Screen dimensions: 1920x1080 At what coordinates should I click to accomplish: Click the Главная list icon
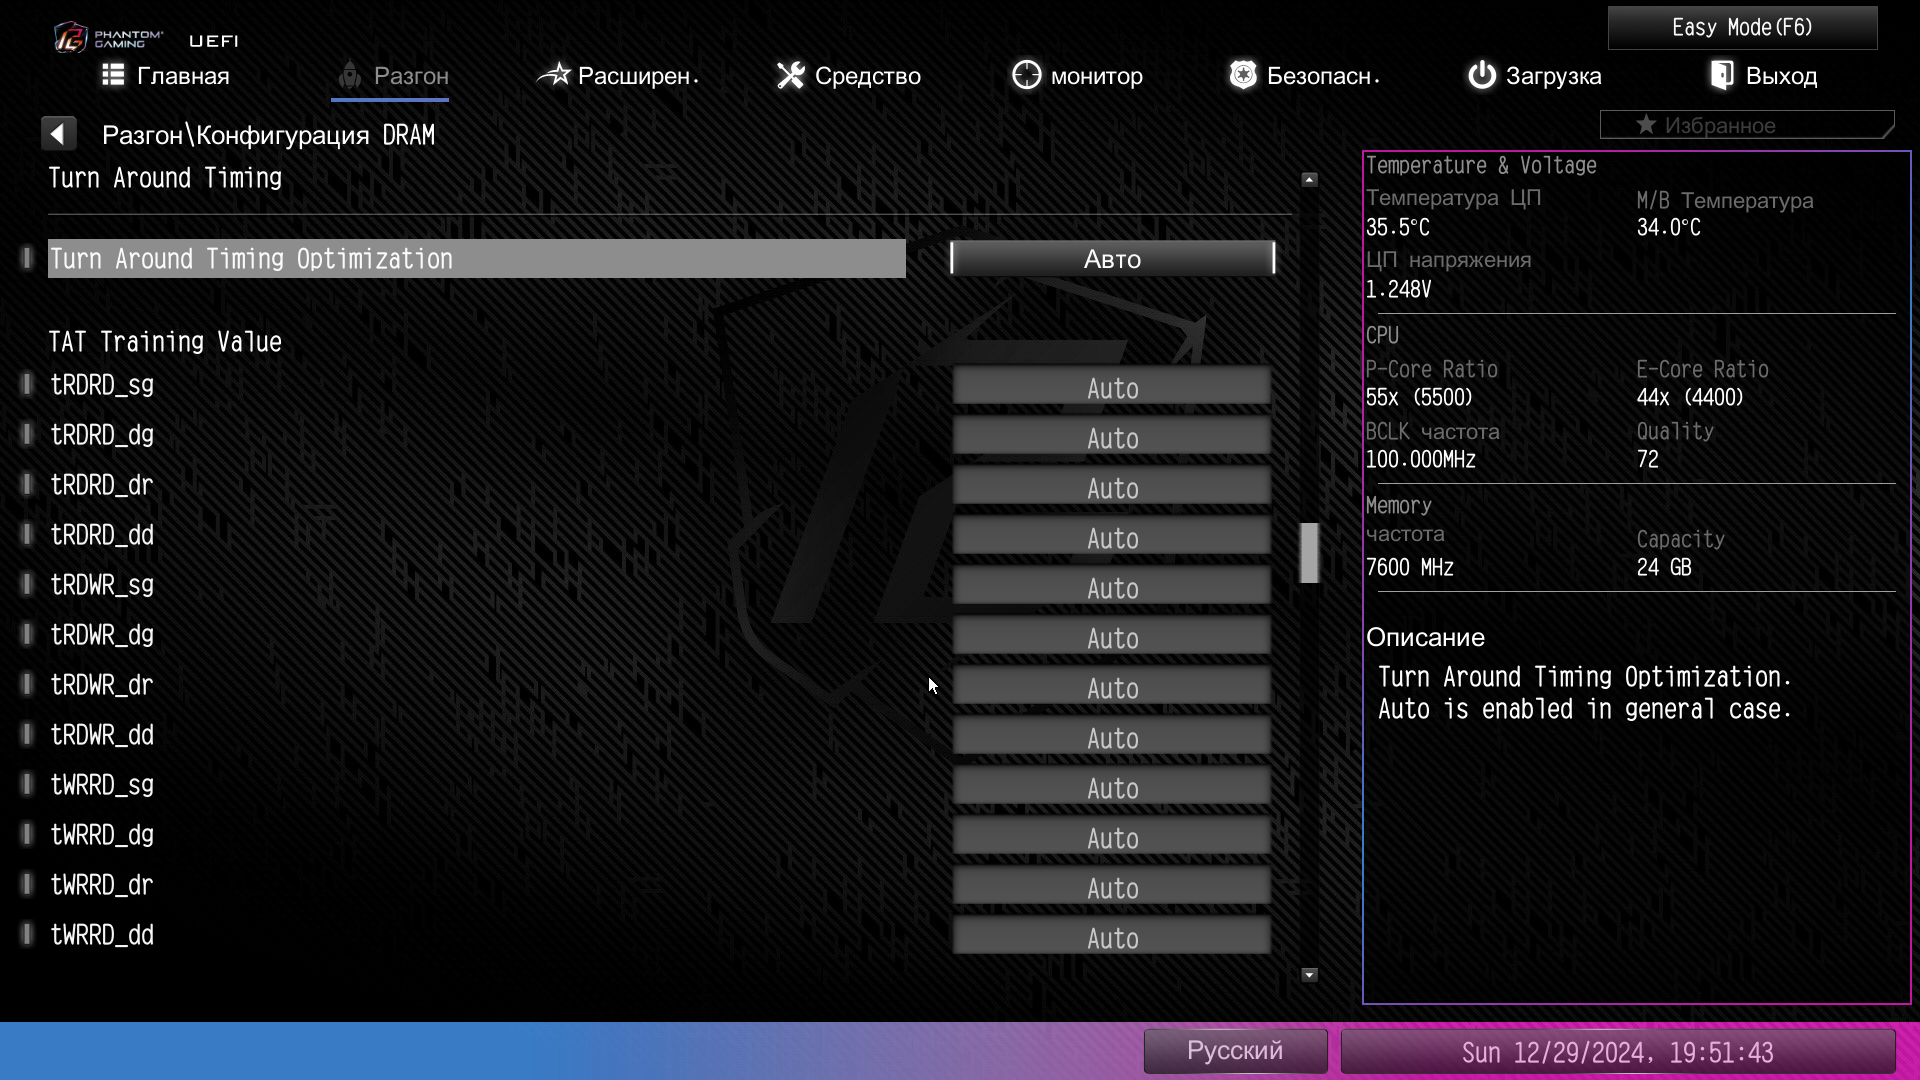tap(113, 75)
